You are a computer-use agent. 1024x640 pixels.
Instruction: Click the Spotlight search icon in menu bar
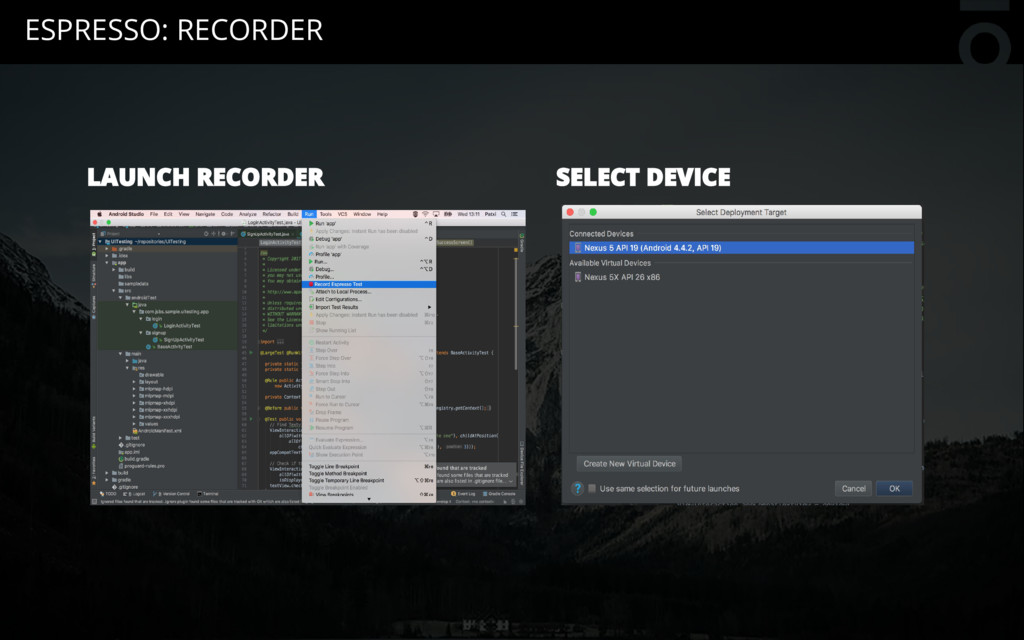click(x=504, y=214)
